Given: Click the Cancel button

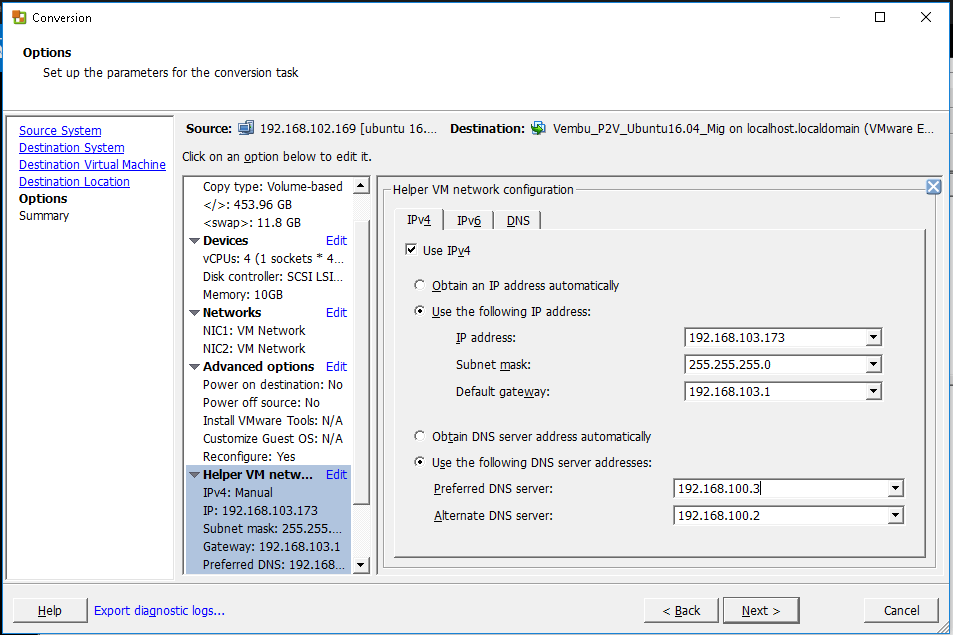Looking at the screenshot, I should (x=901, y=611).
